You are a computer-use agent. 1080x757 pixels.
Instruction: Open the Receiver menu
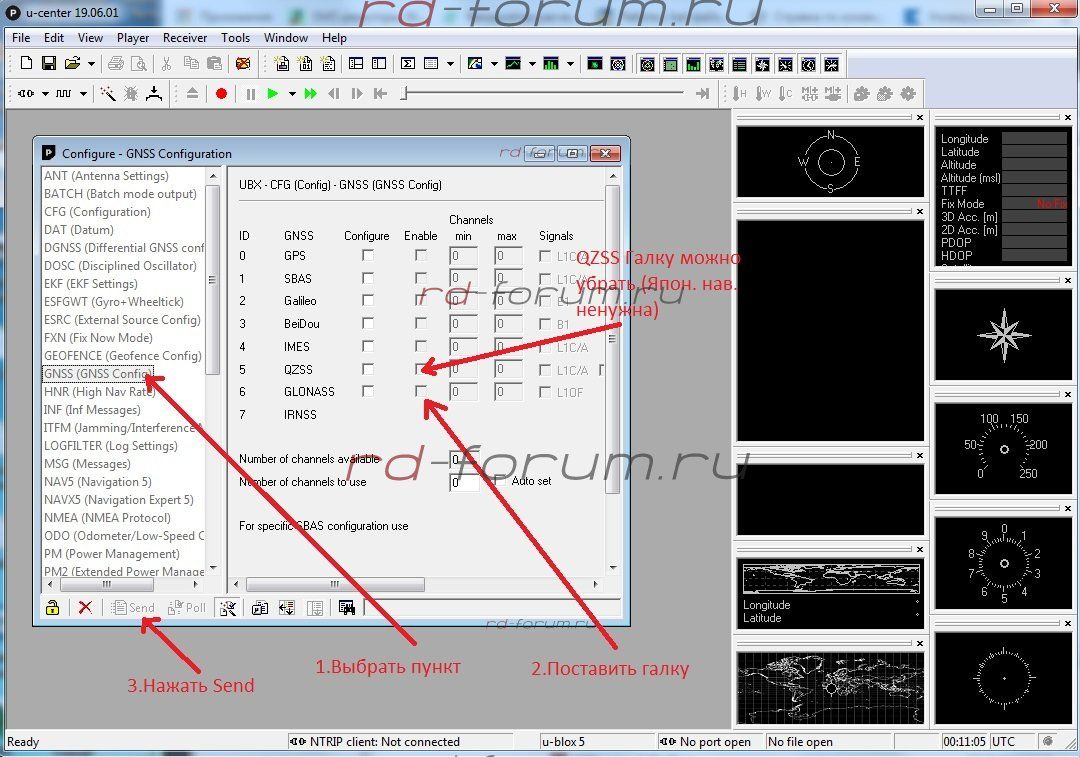coord(185,38)
